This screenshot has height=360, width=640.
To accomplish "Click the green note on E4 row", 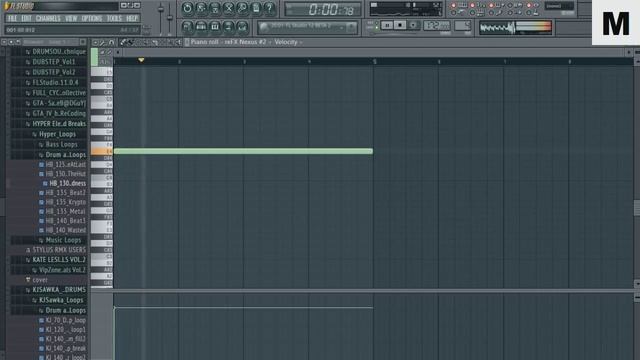I will pyautogui.click(x=243, y=151).
